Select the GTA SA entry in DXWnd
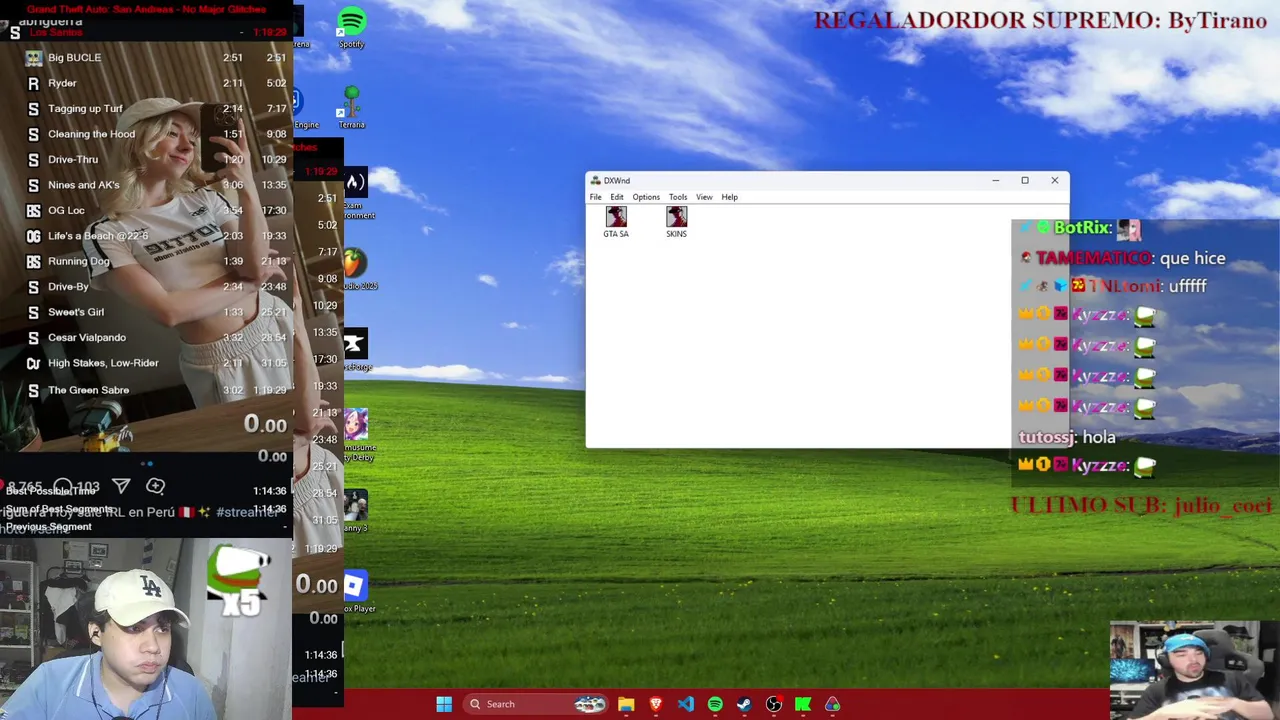 coord(616,222)
